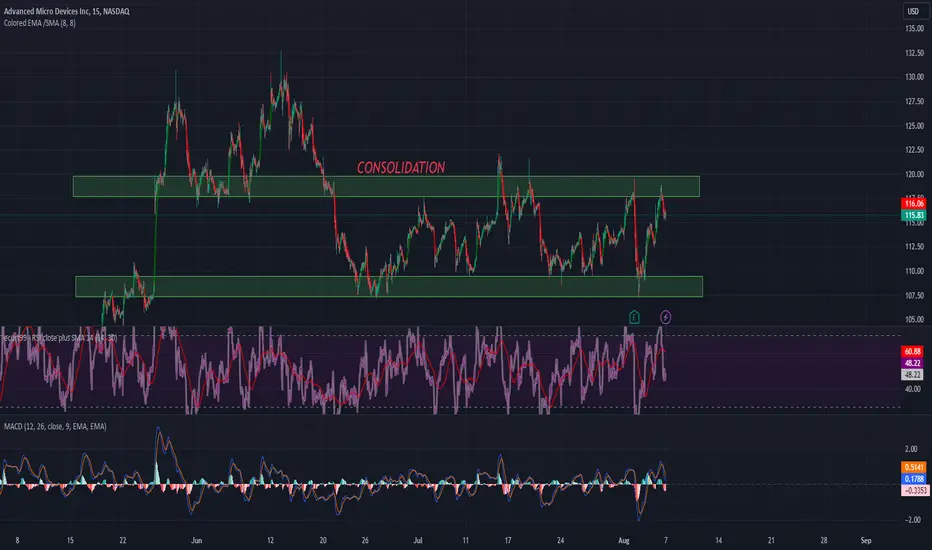Click the 125.00 price axis label
The height and width of the screenshot is (550, 932).
point(914,125)
